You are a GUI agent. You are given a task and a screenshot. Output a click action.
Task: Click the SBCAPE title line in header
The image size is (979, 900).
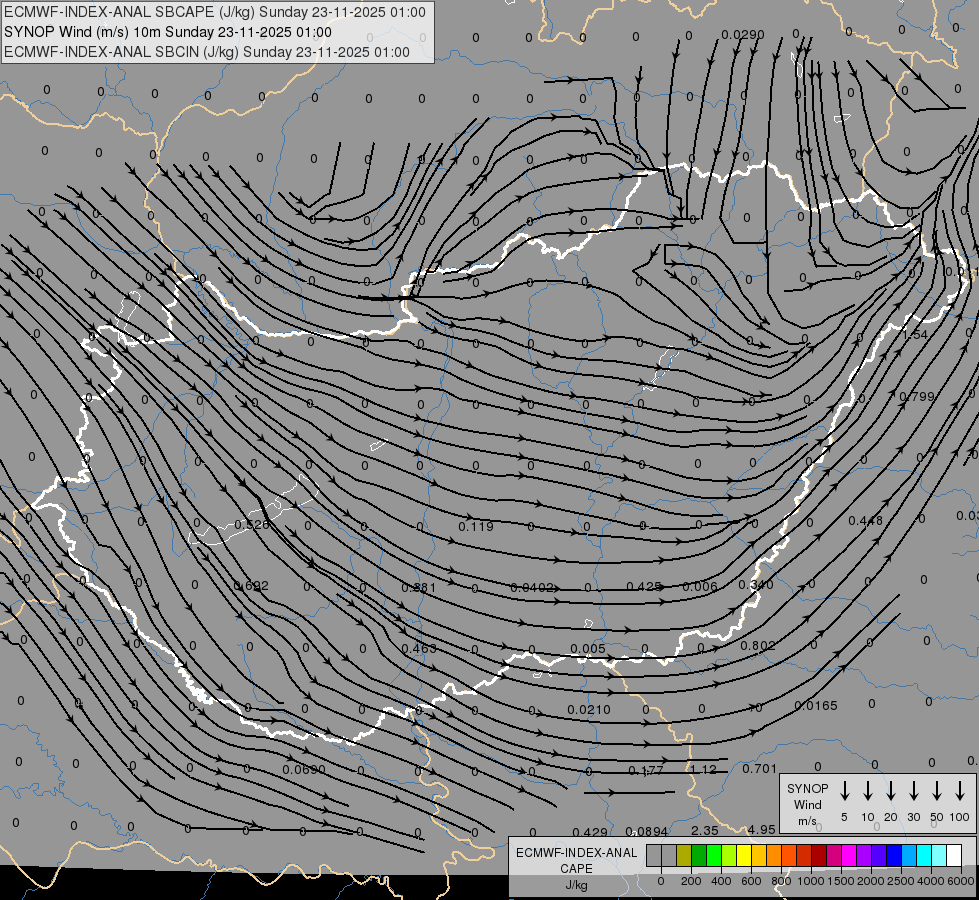click(x=215, y=12)
